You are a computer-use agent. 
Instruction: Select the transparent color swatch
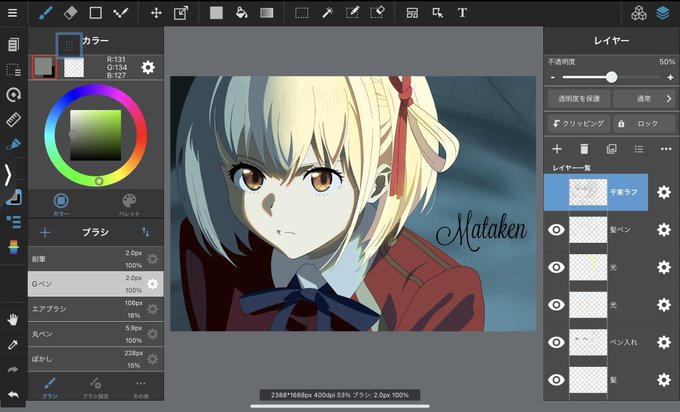(74, 68)
